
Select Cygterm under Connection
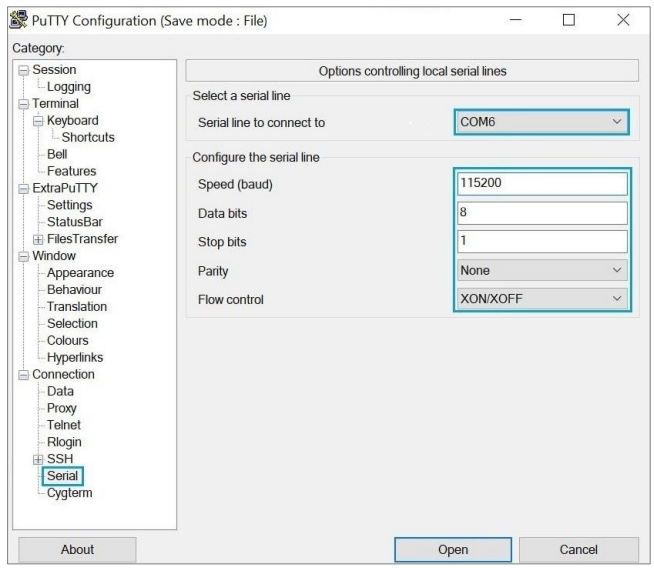(x=69, y=493)
